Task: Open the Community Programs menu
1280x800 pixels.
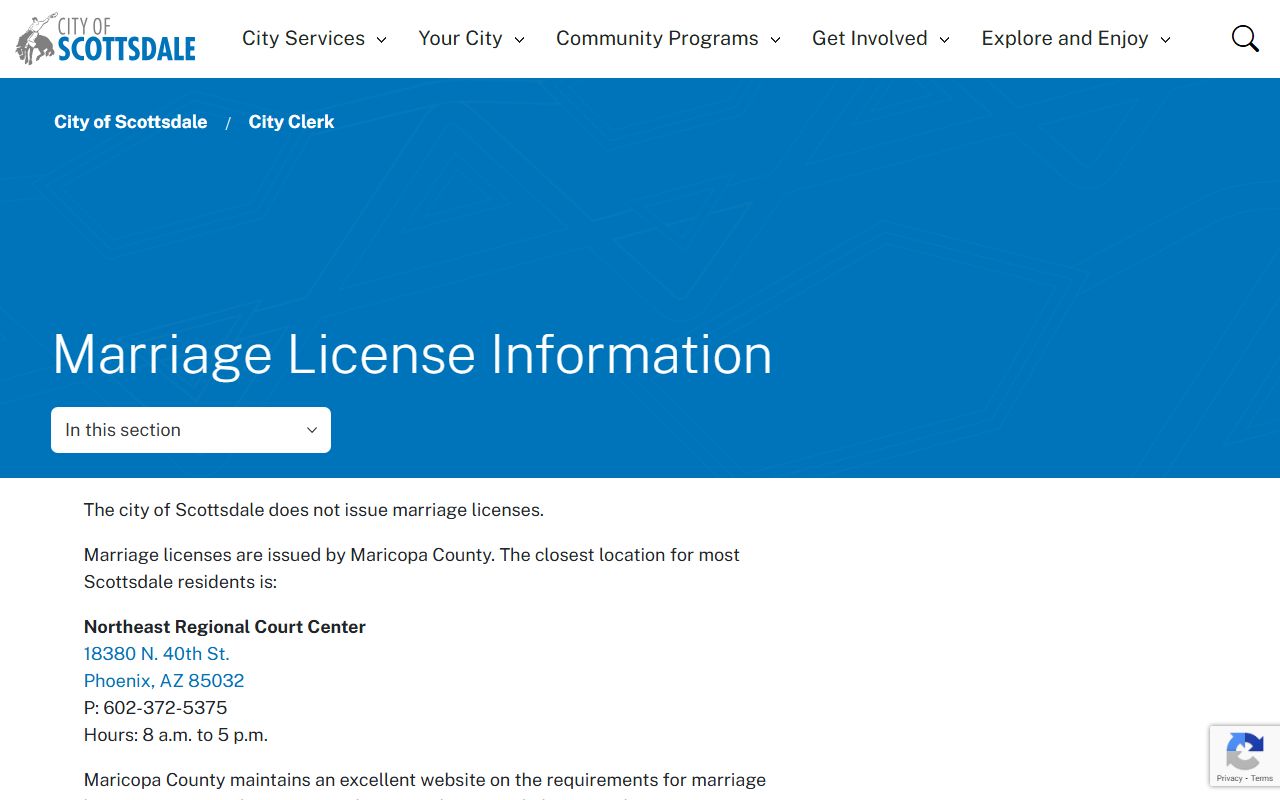Action: 668,39
